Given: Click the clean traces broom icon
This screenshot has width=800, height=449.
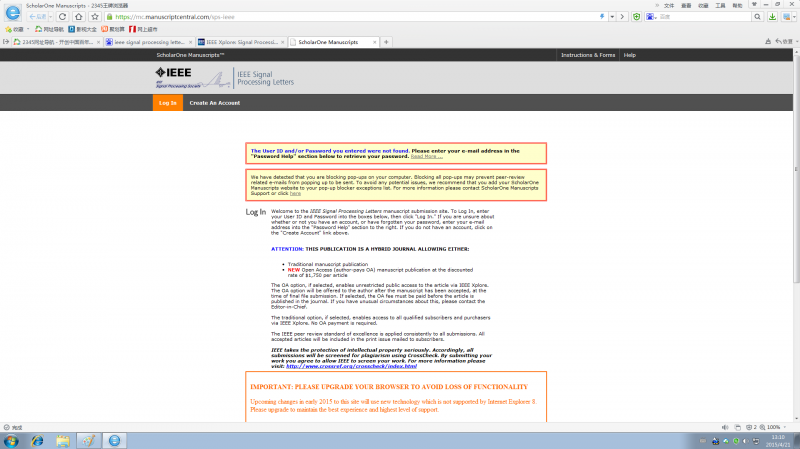Looking at the screenshot, I should point(768,41).
